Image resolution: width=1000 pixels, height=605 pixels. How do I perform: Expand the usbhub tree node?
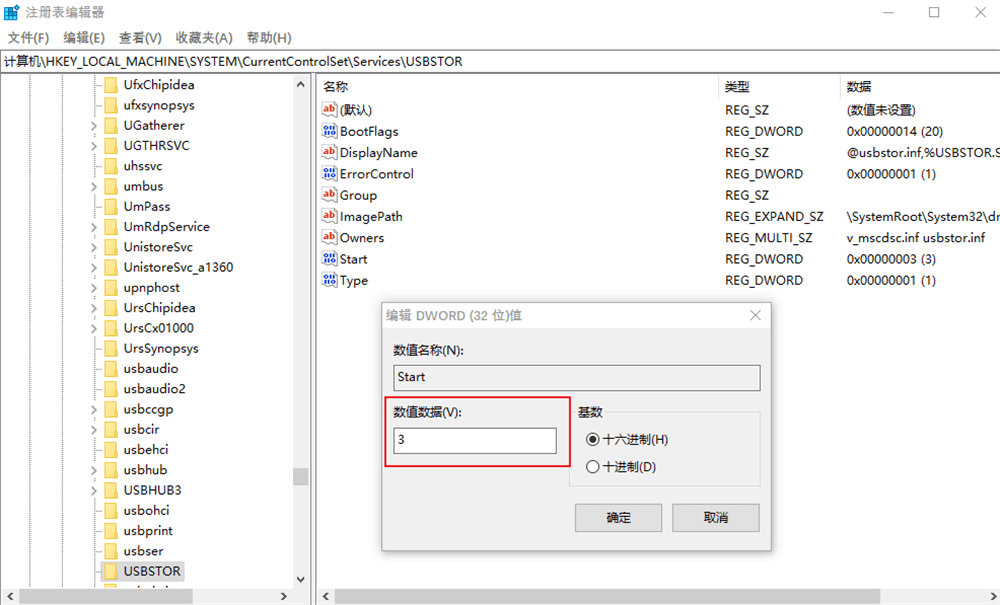click(93, 470)
